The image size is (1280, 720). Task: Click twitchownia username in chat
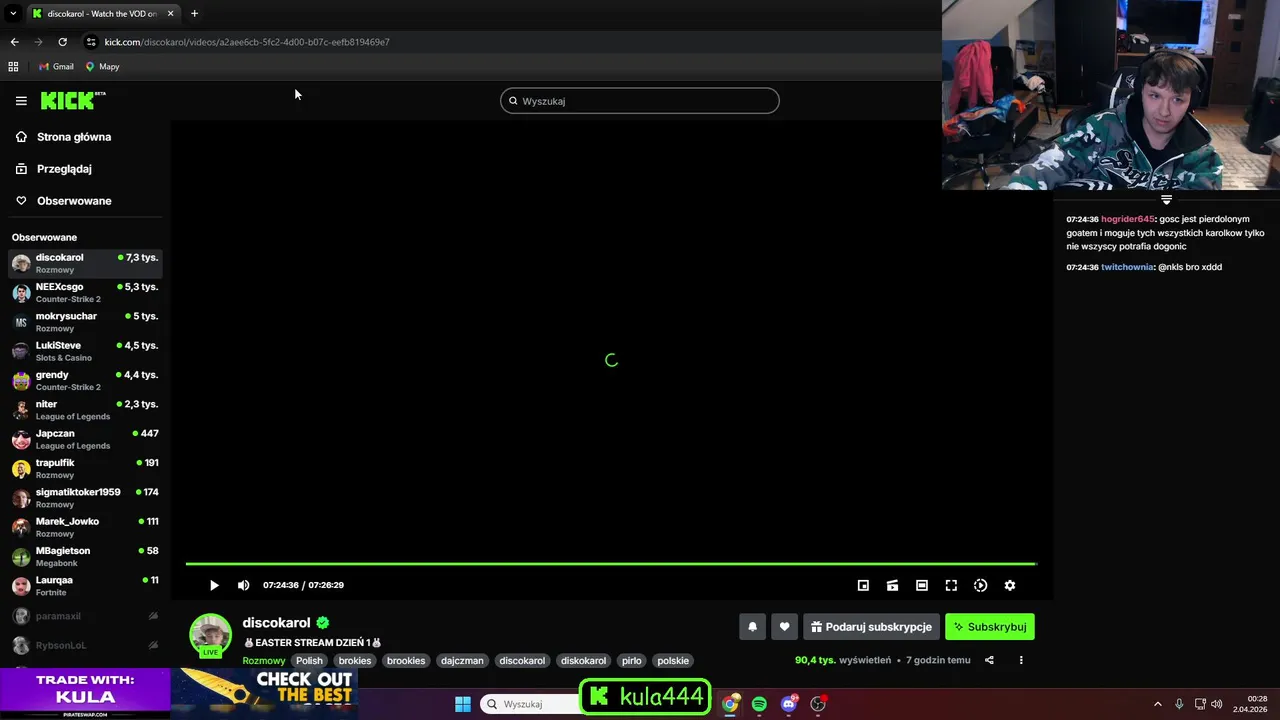(1128, 267)
